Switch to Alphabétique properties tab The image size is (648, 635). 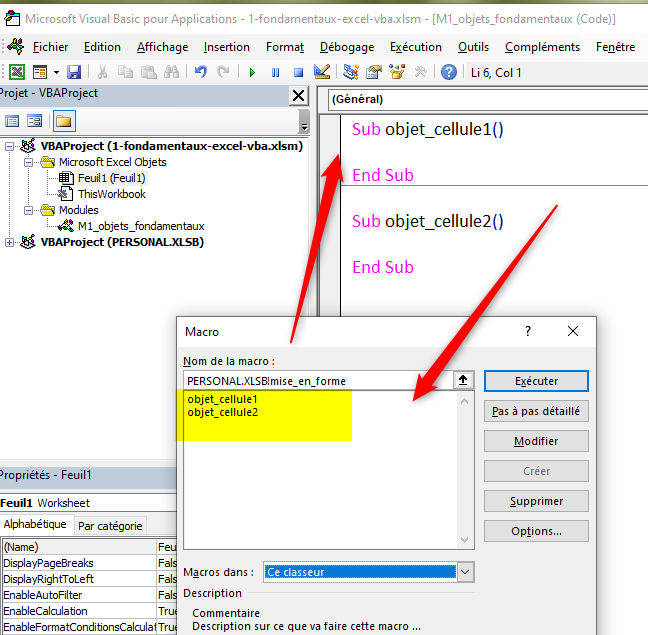35,524
